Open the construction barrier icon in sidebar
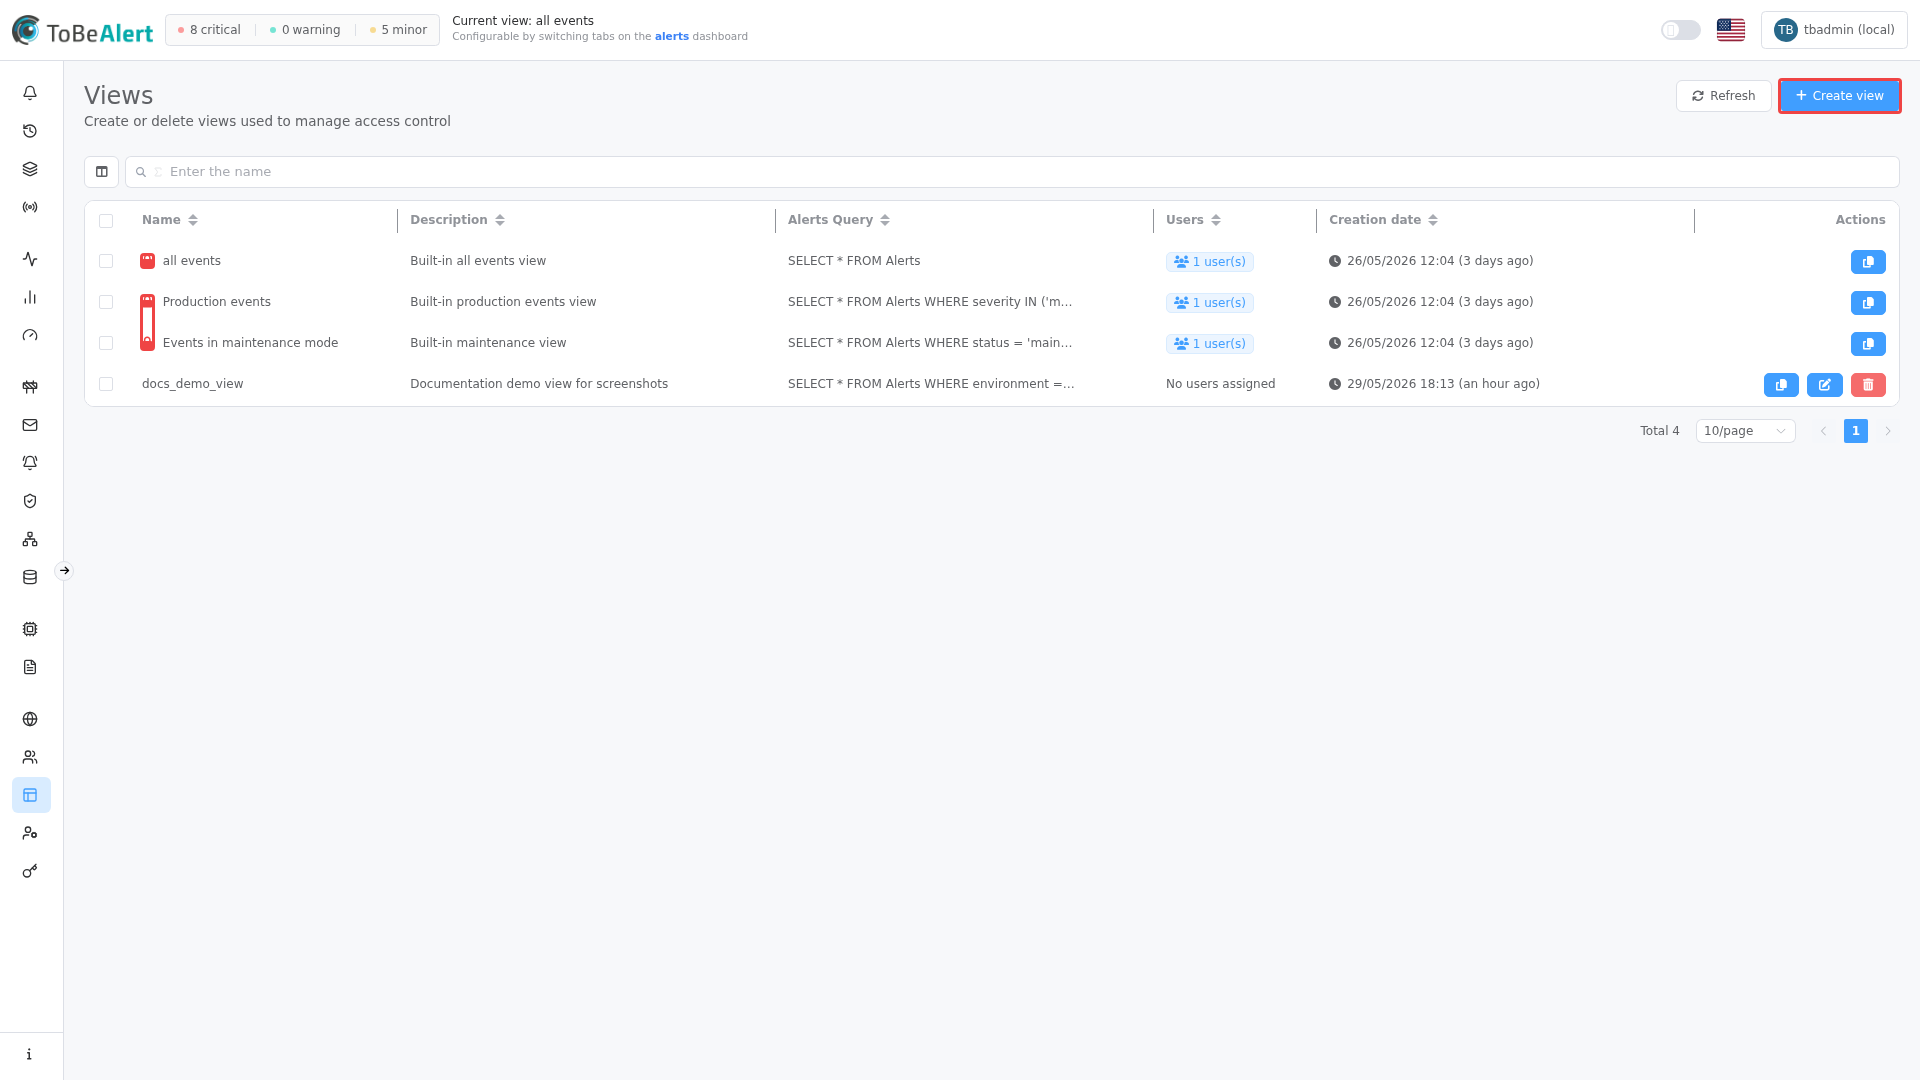 point(30,387)
